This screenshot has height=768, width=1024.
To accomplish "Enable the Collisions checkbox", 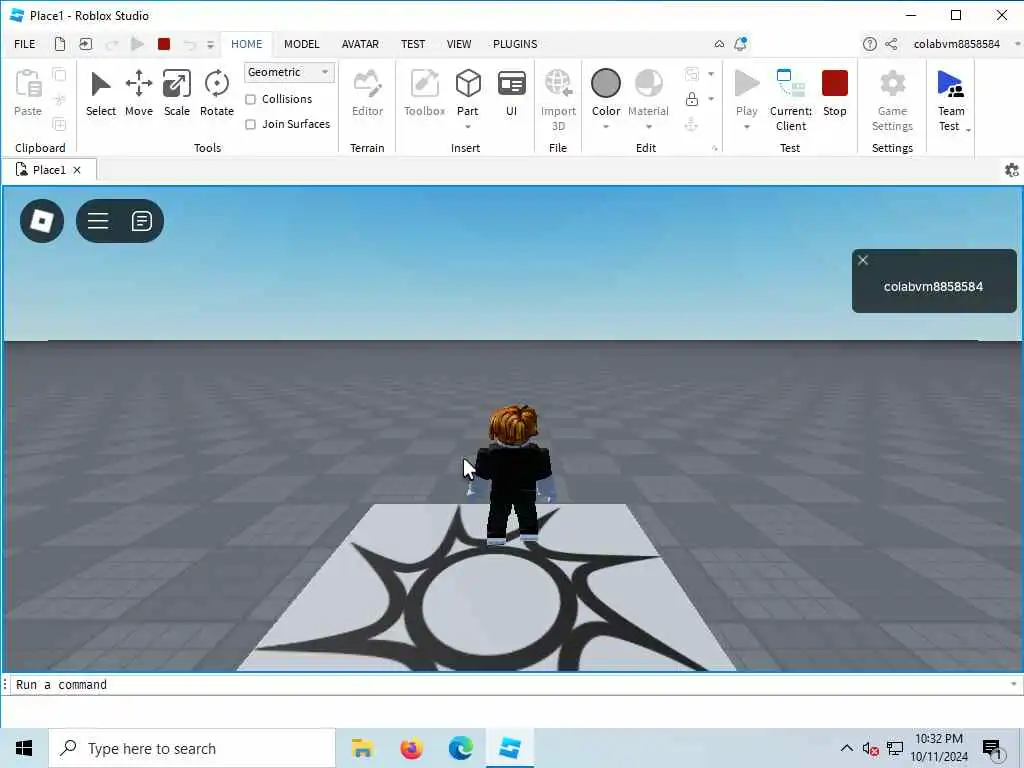I will coord(250,99).
